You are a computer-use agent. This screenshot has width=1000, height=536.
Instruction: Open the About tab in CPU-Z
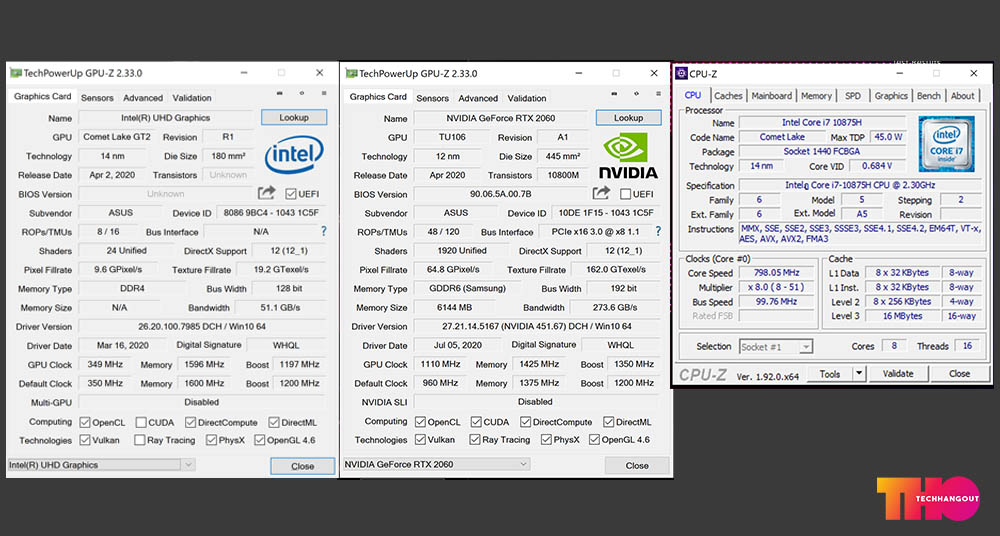point(962,96)
